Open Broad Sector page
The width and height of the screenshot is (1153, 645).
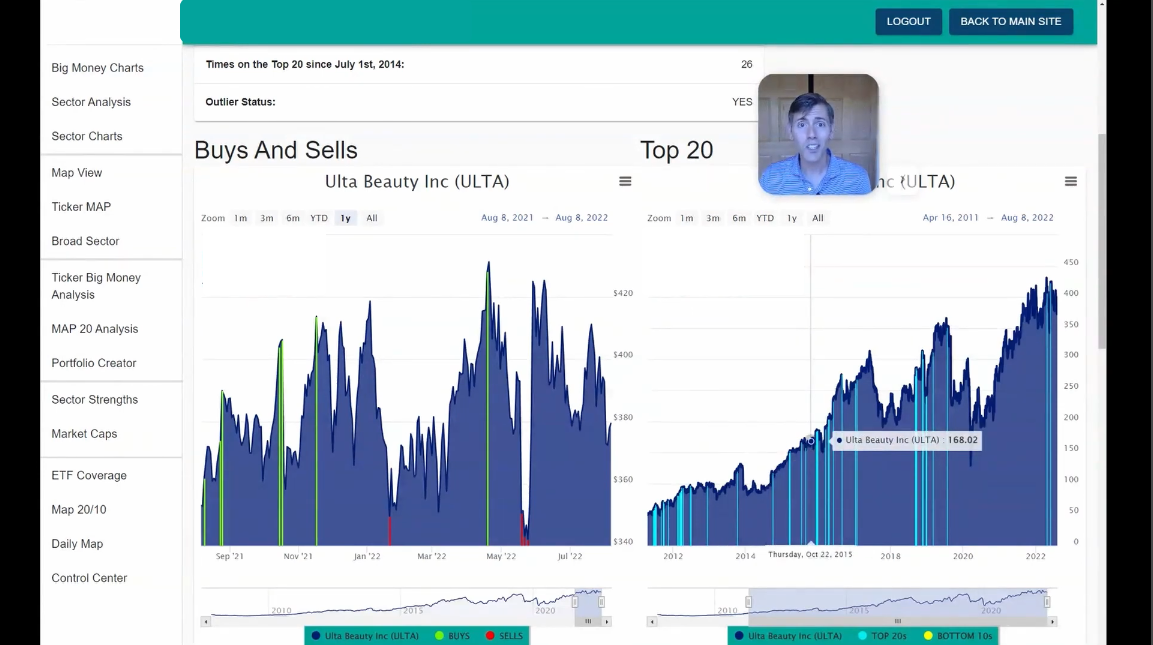point(85,241)
